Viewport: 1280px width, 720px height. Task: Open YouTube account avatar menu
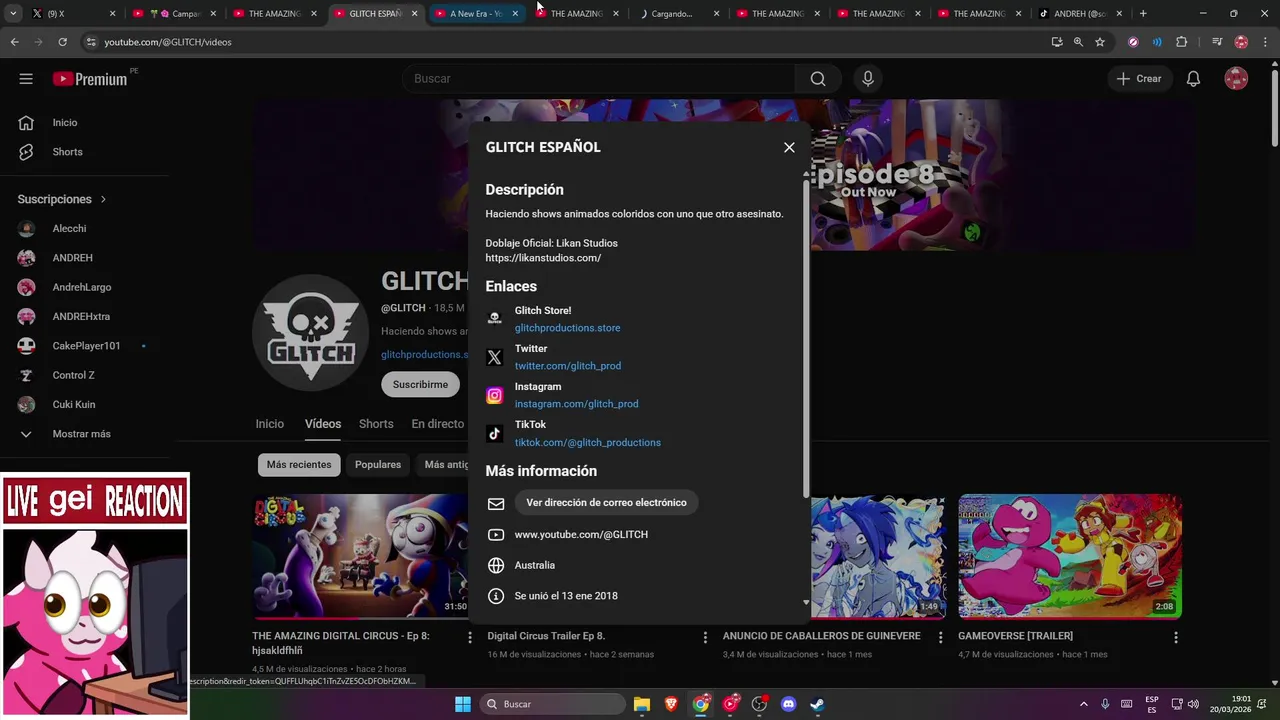tap(1236, 79)
